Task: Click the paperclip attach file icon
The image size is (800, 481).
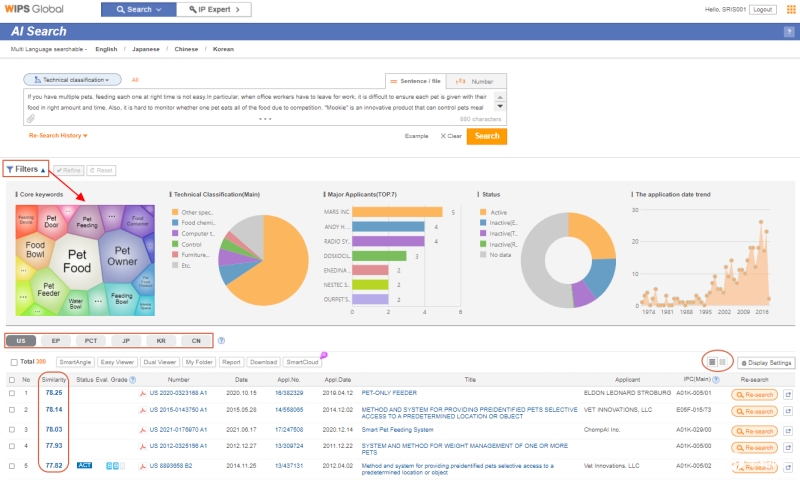Action: [32, 119]
